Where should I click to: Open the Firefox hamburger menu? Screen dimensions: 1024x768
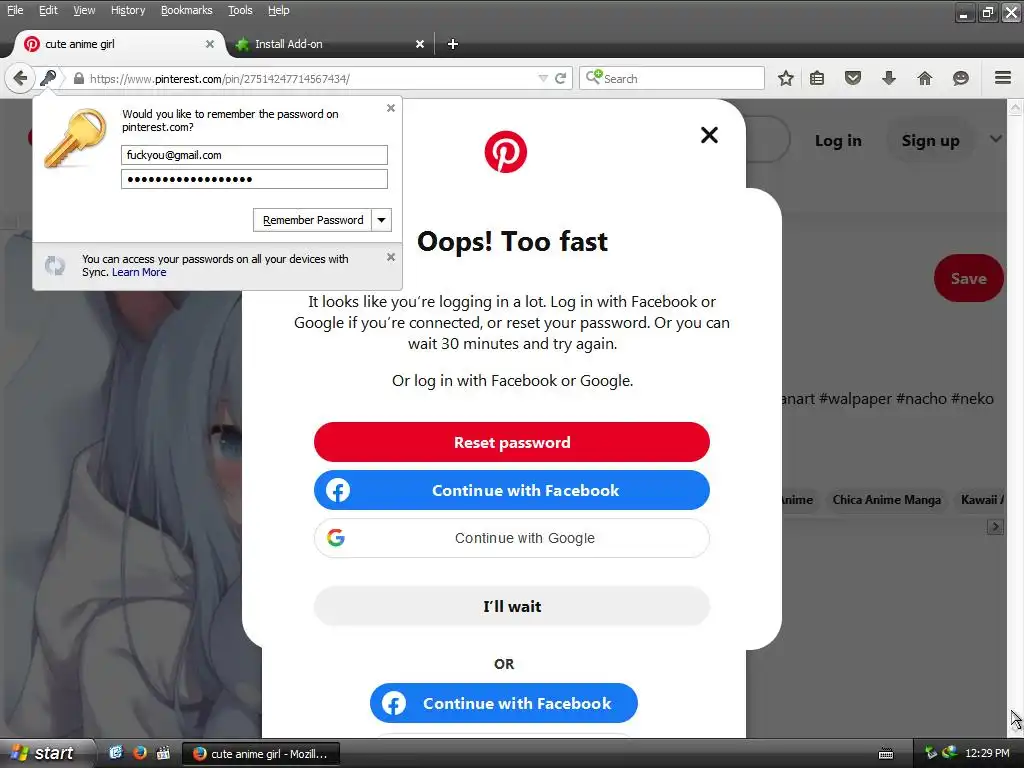click(1003, 78)
